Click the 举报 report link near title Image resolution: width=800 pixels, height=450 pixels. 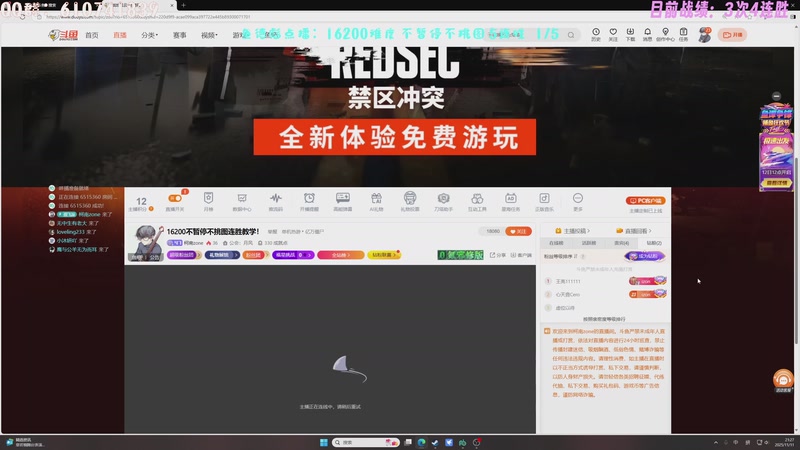(272, 232)
